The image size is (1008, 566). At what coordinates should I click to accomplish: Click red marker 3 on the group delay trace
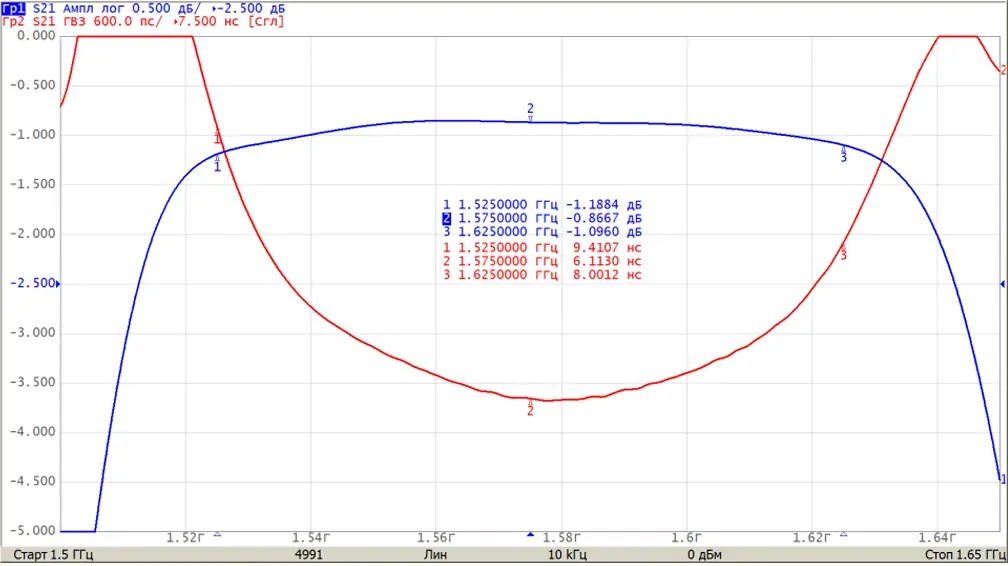[x=843, y=252]
